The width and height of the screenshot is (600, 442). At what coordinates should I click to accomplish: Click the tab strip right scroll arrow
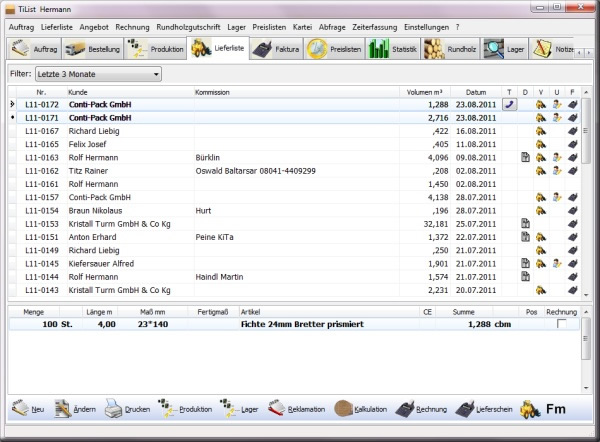(589, 53)
